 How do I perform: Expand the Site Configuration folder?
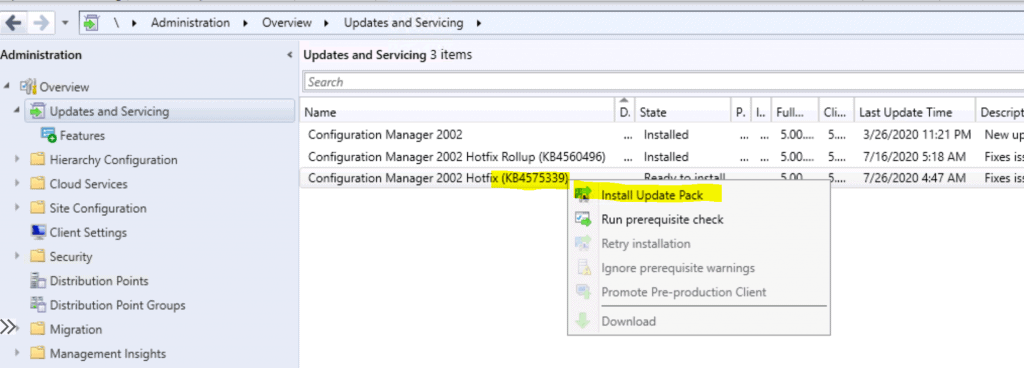click(18, 208)
